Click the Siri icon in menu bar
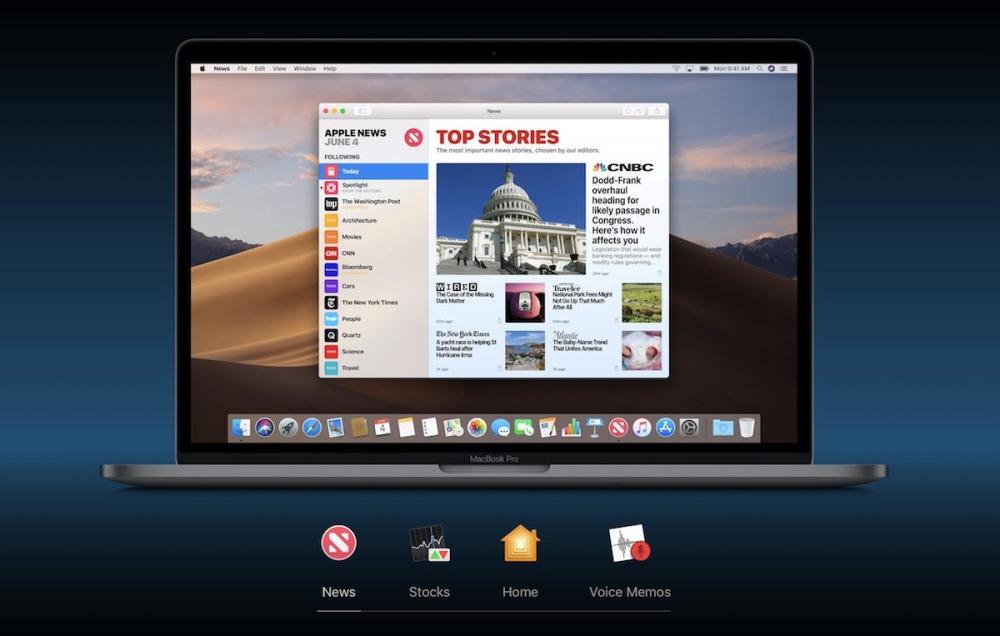 tap(771, 68)
